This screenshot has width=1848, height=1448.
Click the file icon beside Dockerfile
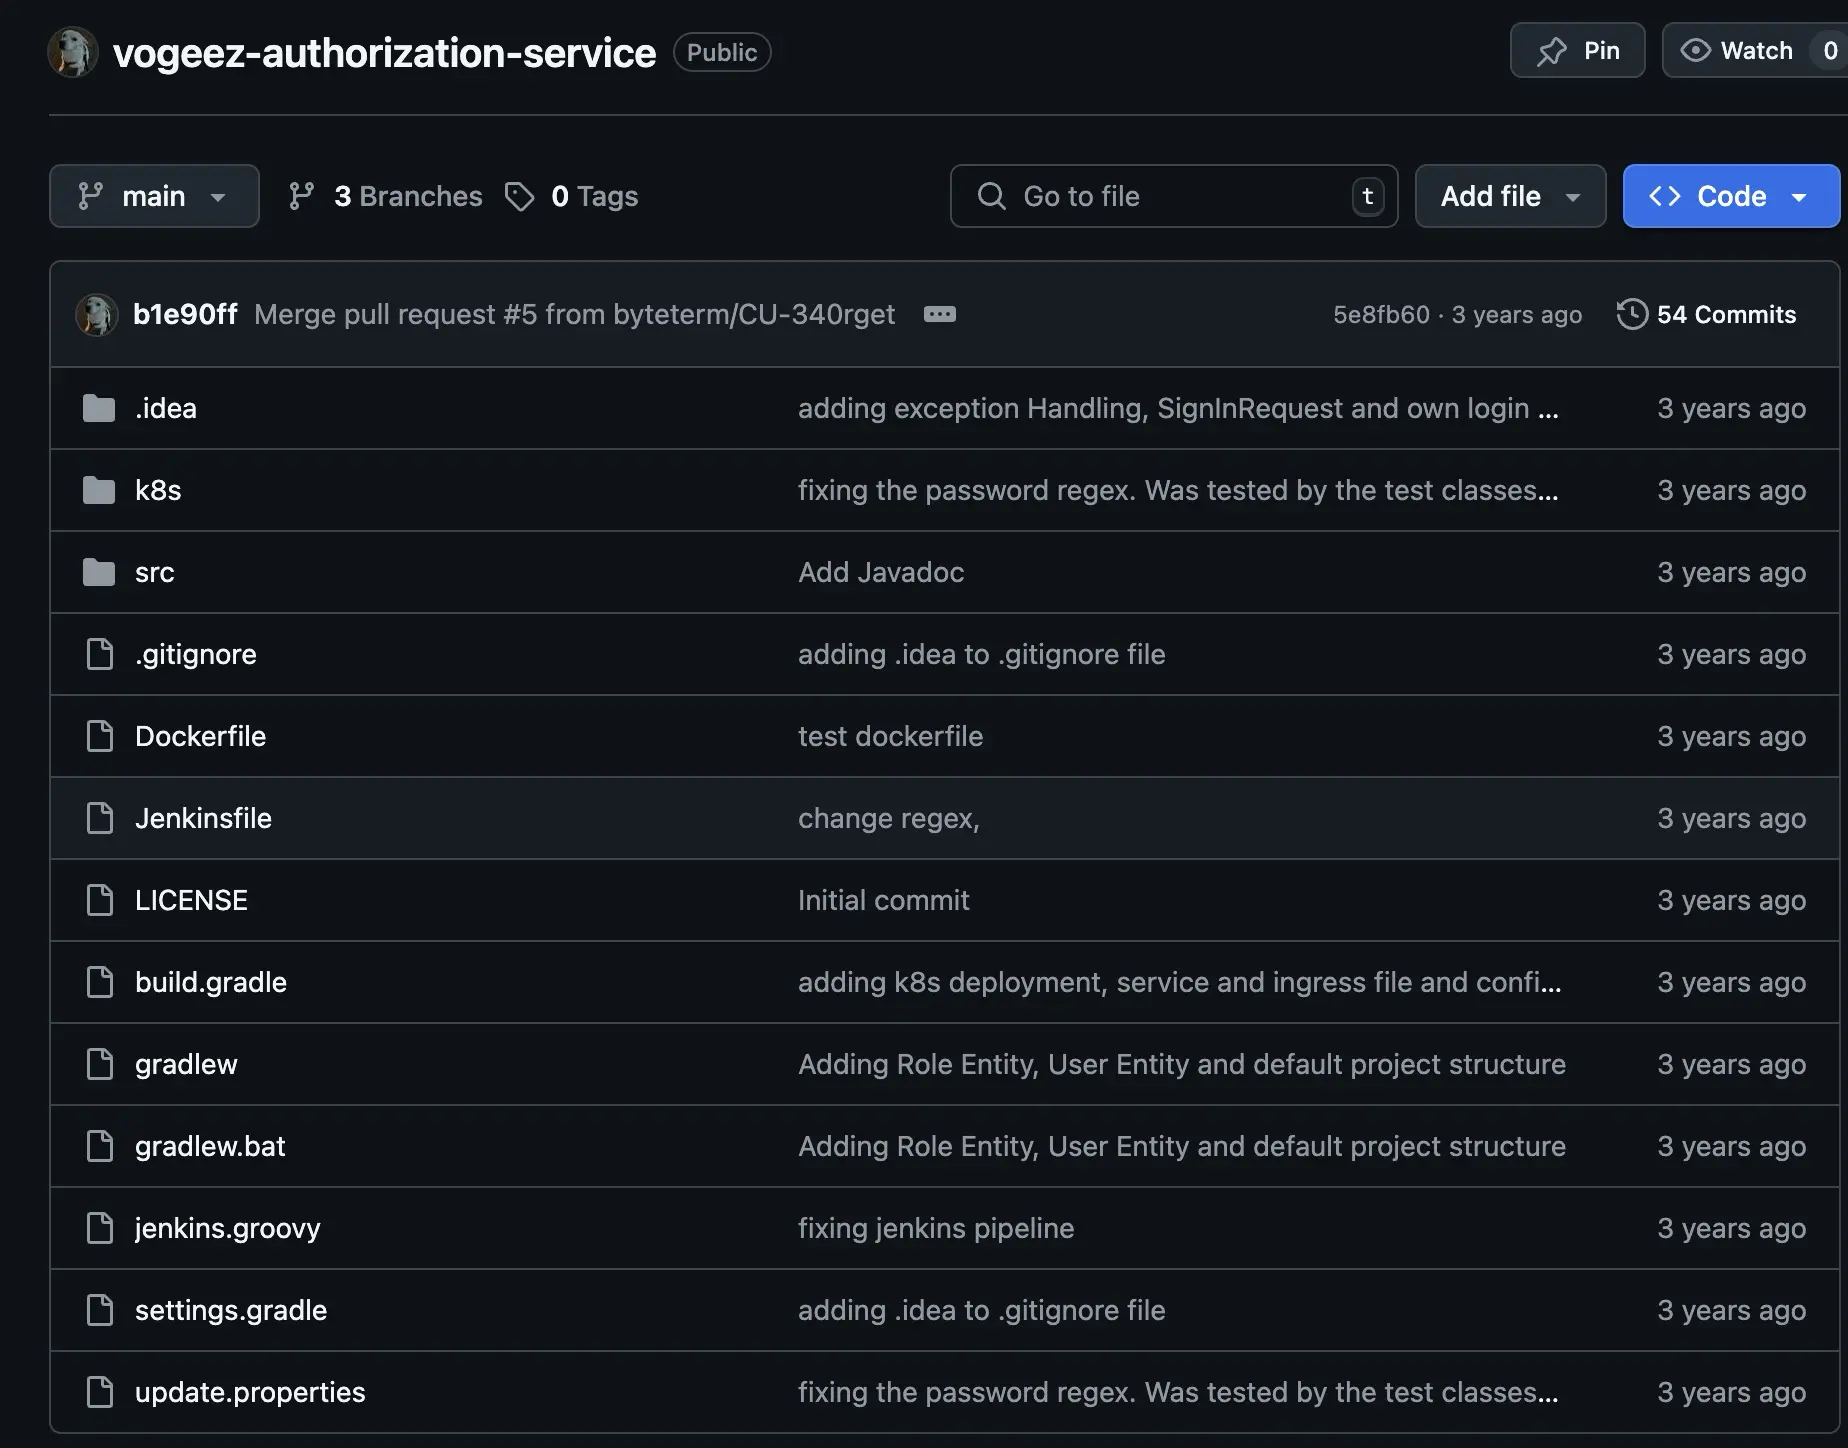[99, 736]
